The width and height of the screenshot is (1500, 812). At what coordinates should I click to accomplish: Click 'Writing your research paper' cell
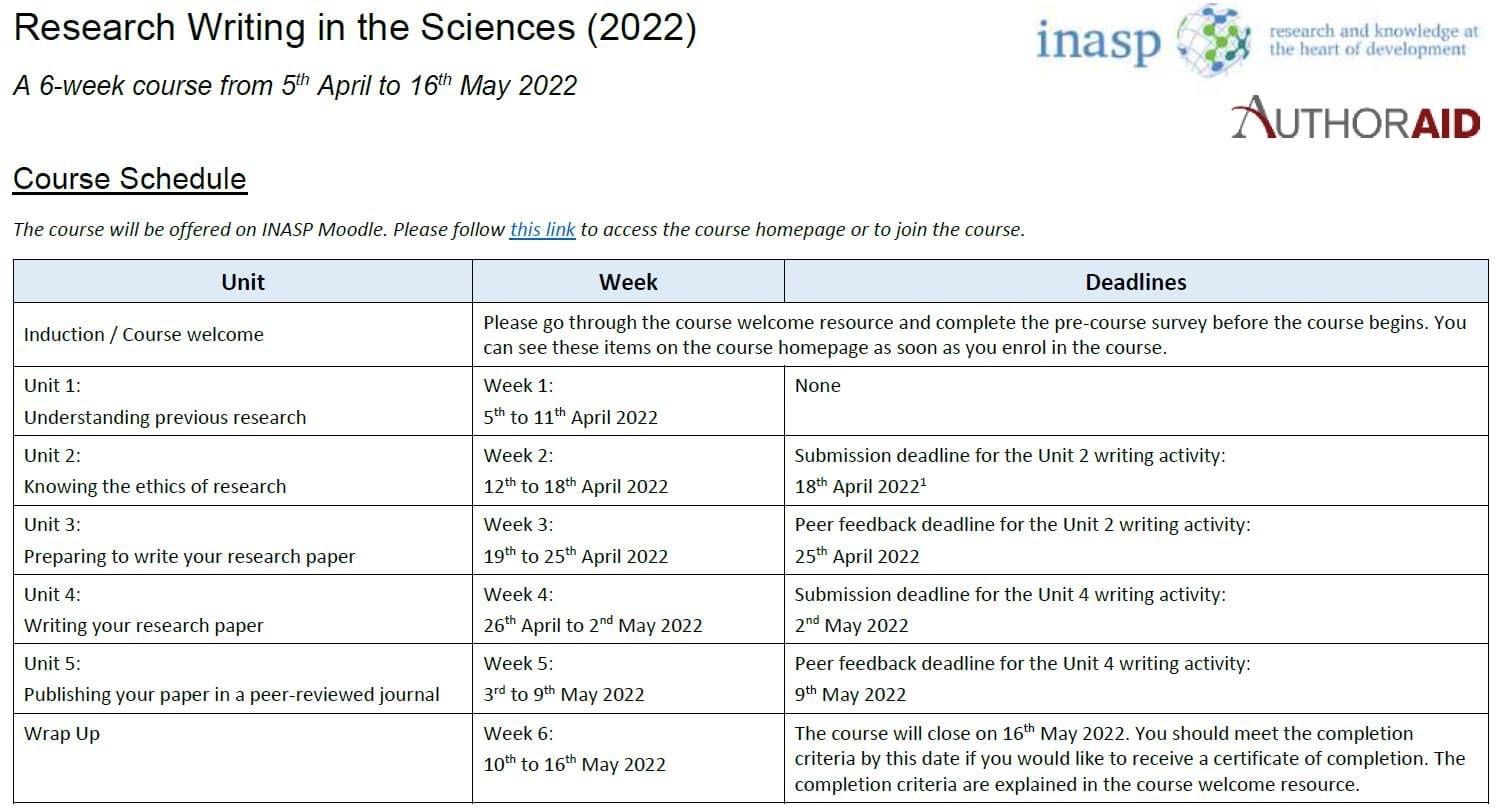(243, 610)
